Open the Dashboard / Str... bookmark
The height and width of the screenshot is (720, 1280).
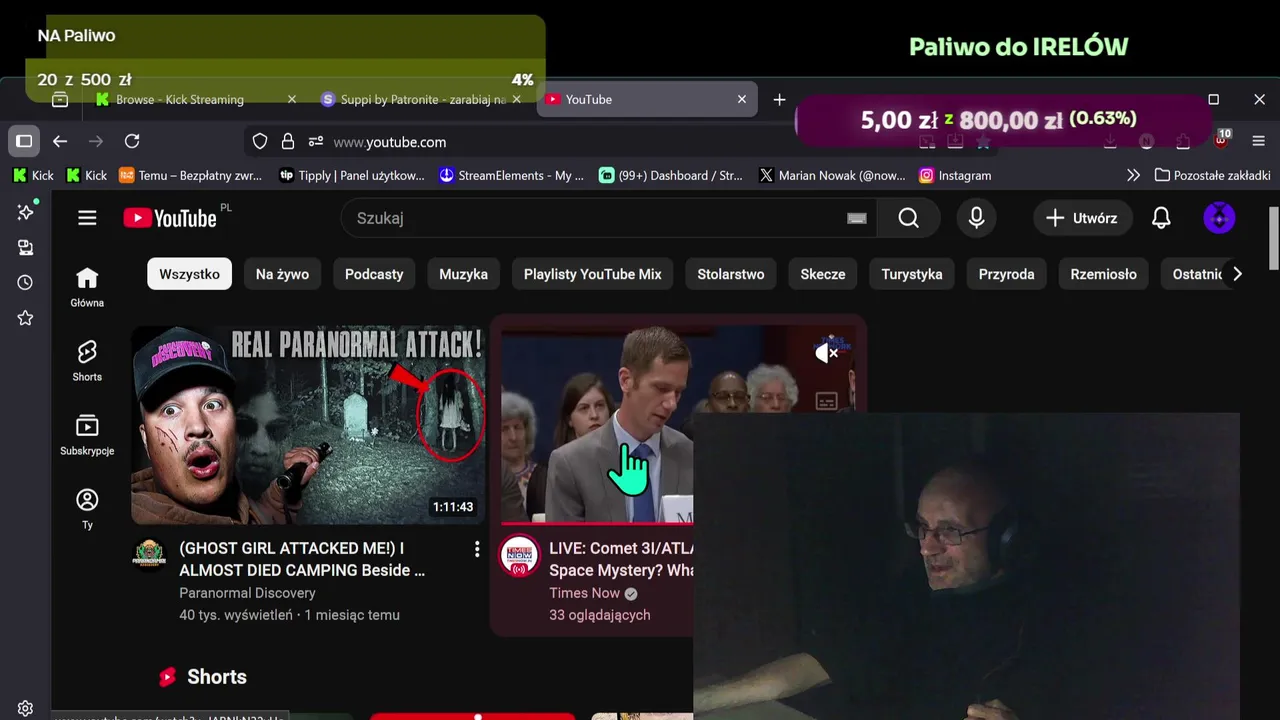pyautogui.click(x=671, y=175)
